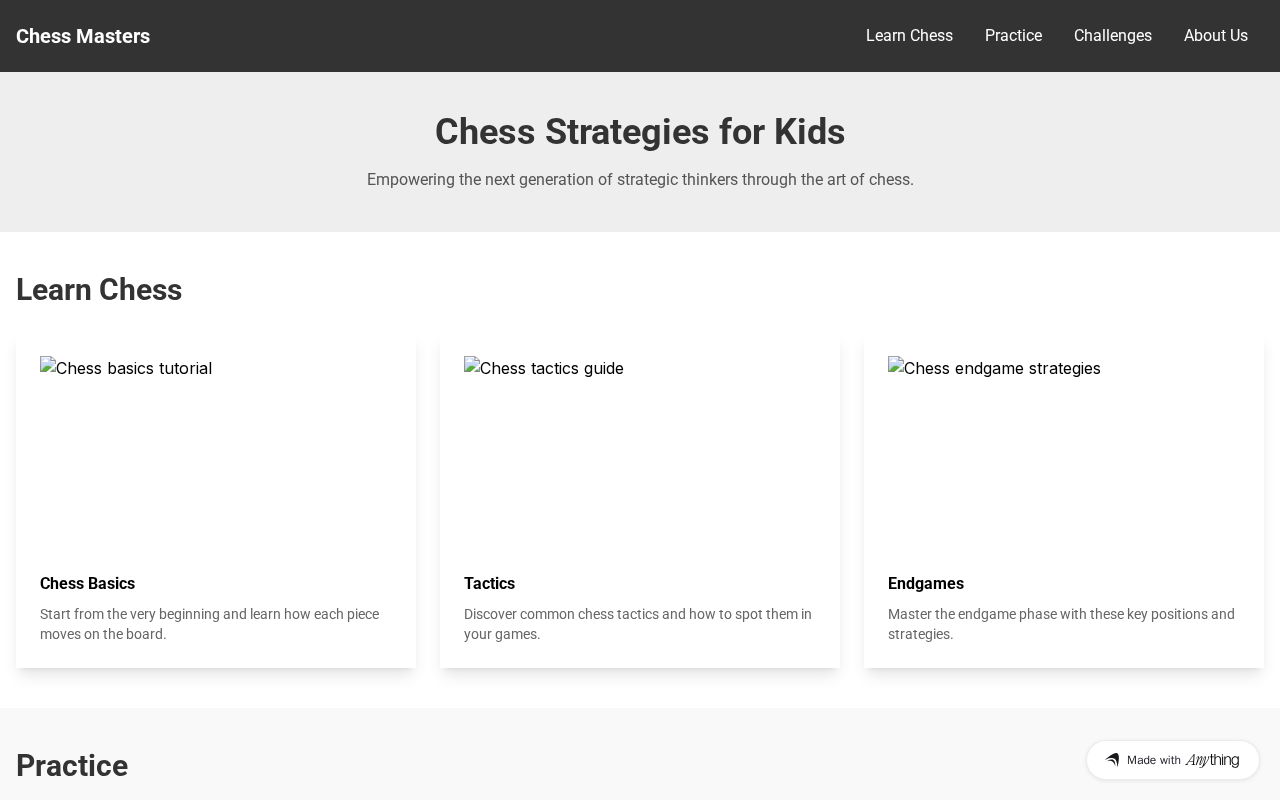The height and width of the screenshot is (800, 1280).
Task: Click the Chess Basics card title
Action: click(87, 583)
